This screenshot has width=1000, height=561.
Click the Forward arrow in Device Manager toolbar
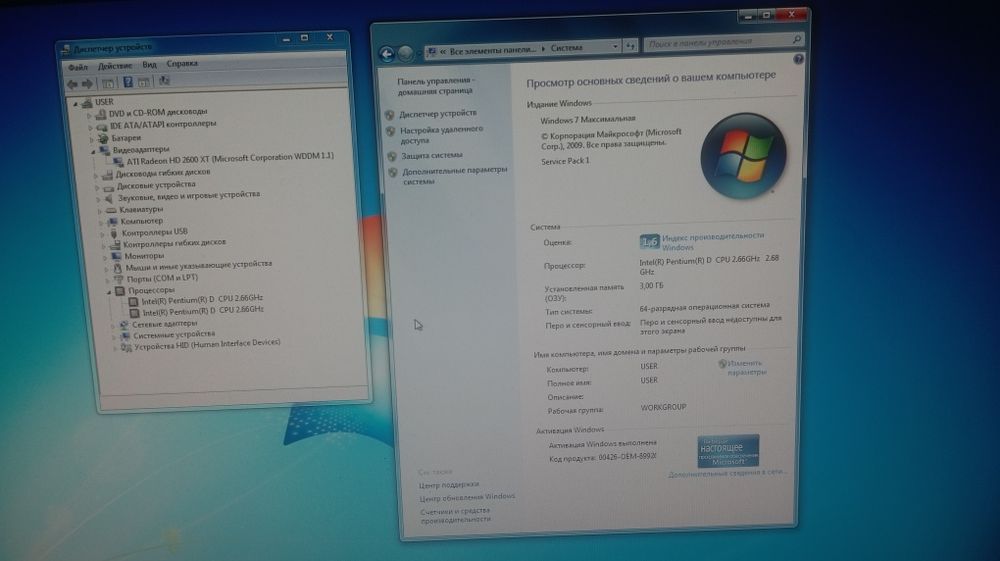(87, 84)
